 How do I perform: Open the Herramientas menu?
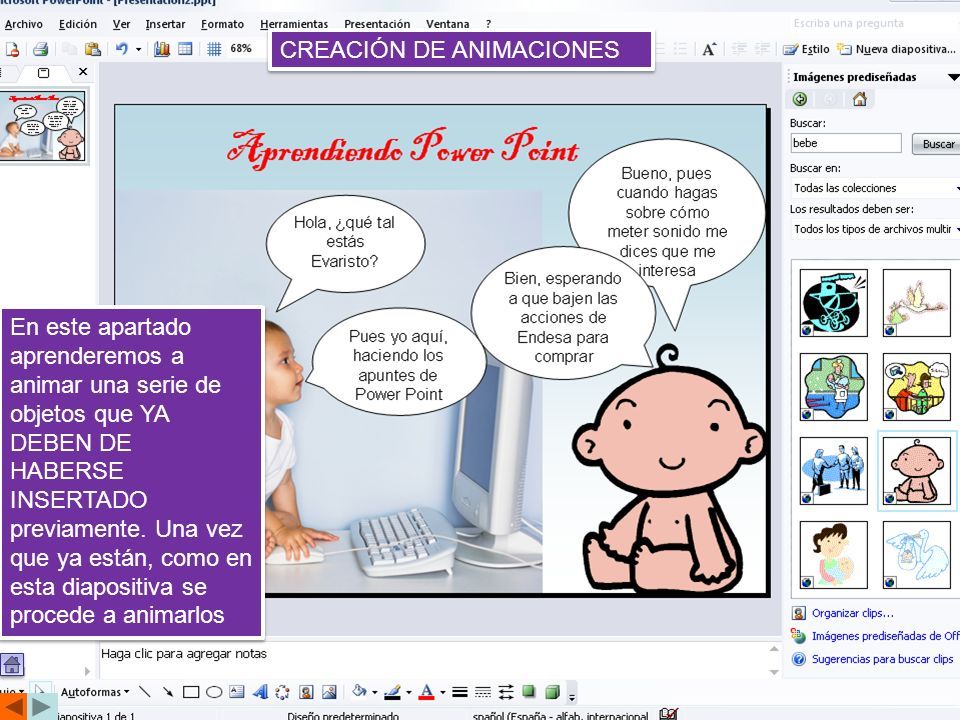pyautogui.click(x=294, y=24)
